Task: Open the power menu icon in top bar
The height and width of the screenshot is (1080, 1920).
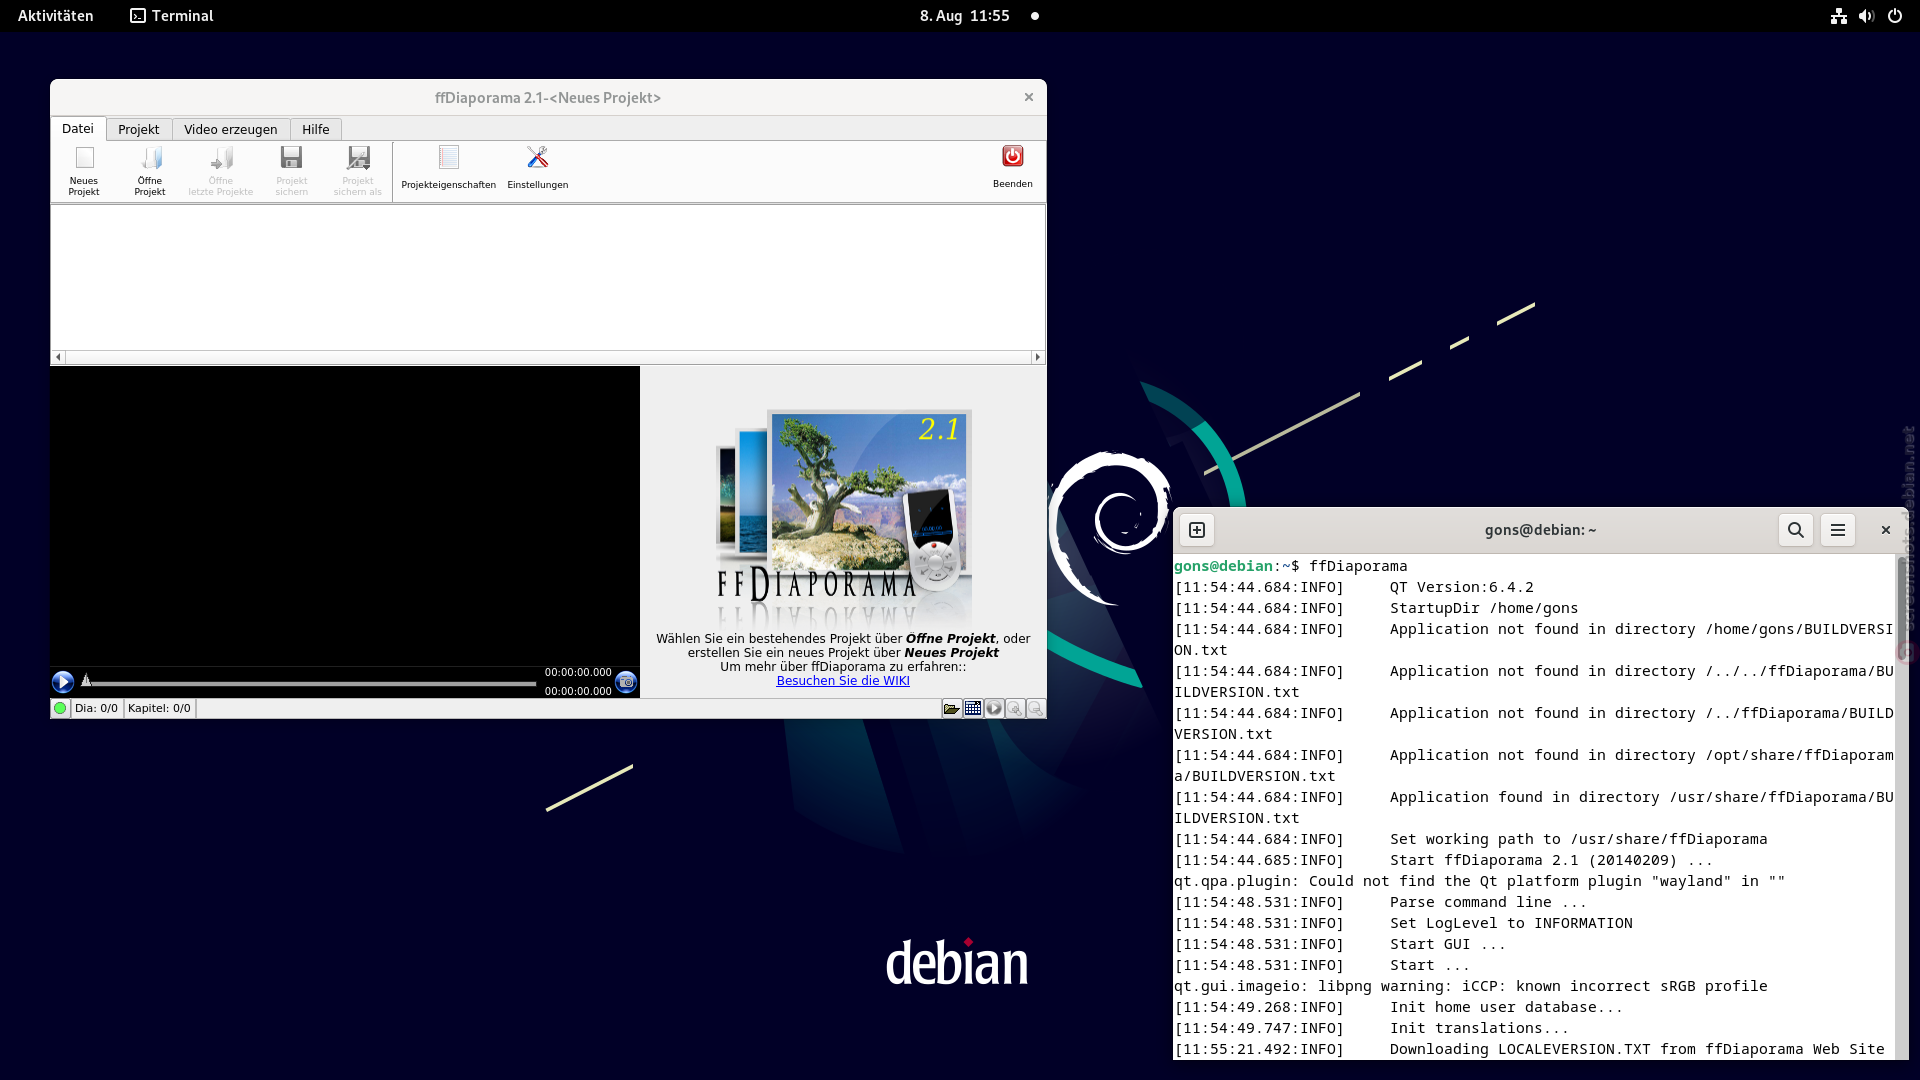Action: point(1895,16)
